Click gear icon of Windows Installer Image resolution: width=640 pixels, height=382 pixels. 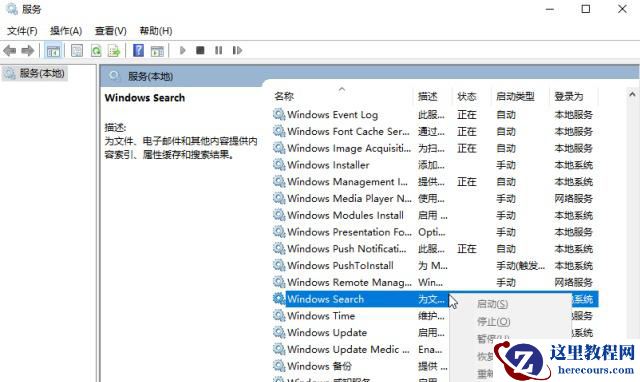tap(279, 164)
